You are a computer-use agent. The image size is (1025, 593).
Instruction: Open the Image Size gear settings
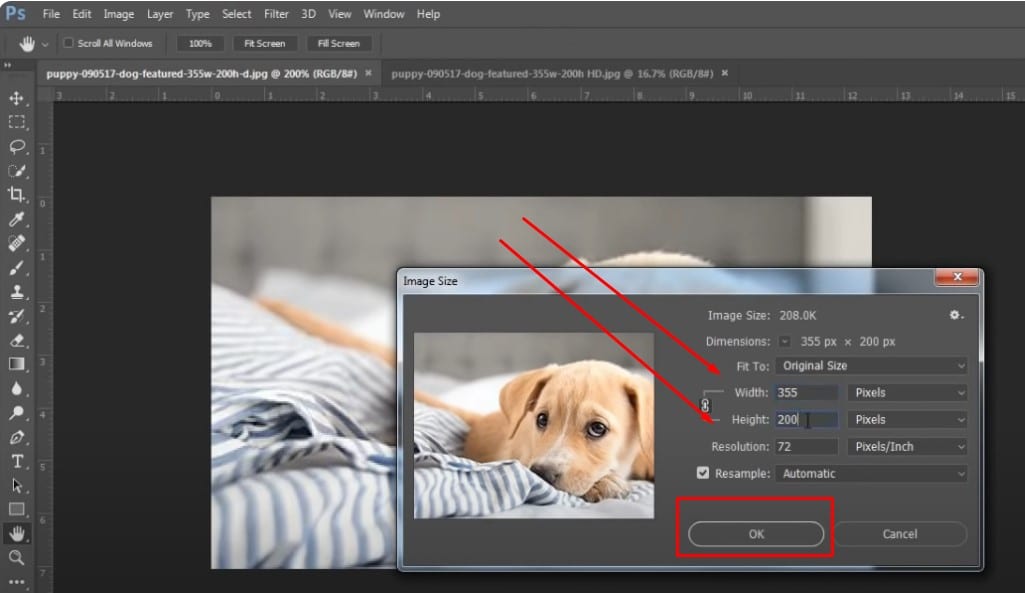(x=956, y=315)
